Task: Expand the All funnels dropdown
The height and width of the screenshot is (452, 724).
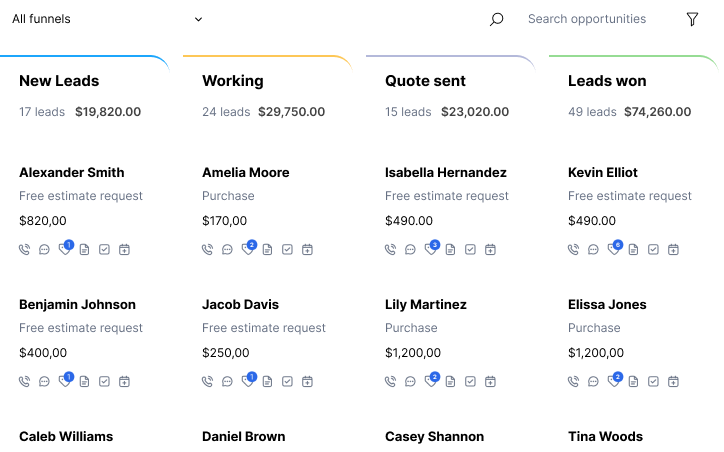Action: pos(107,19)
